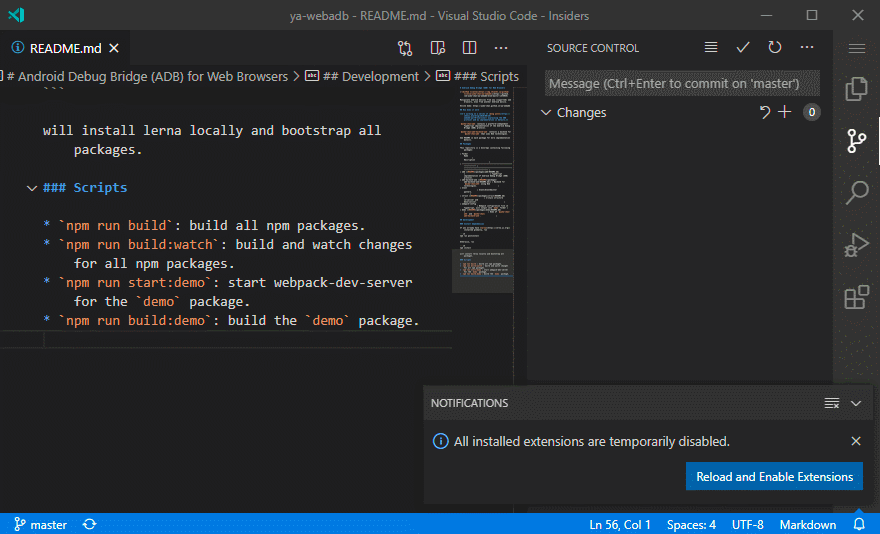Open the Extensions view icon
Viewport: 880px width, 534px height.
[856, 296]
